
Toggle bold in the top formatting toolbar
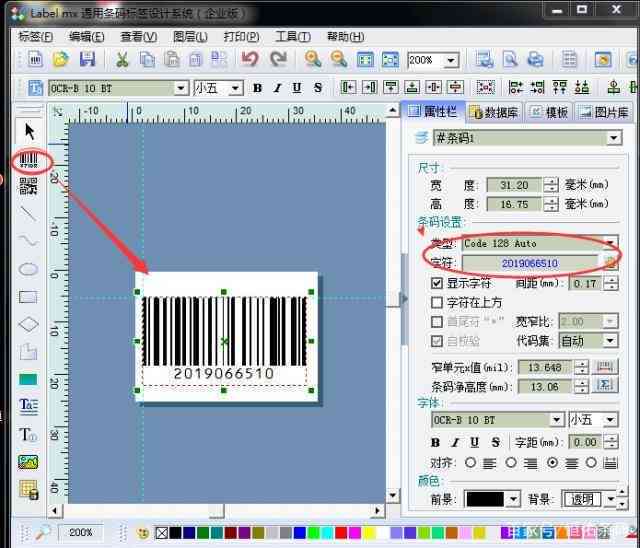[257, 88]
